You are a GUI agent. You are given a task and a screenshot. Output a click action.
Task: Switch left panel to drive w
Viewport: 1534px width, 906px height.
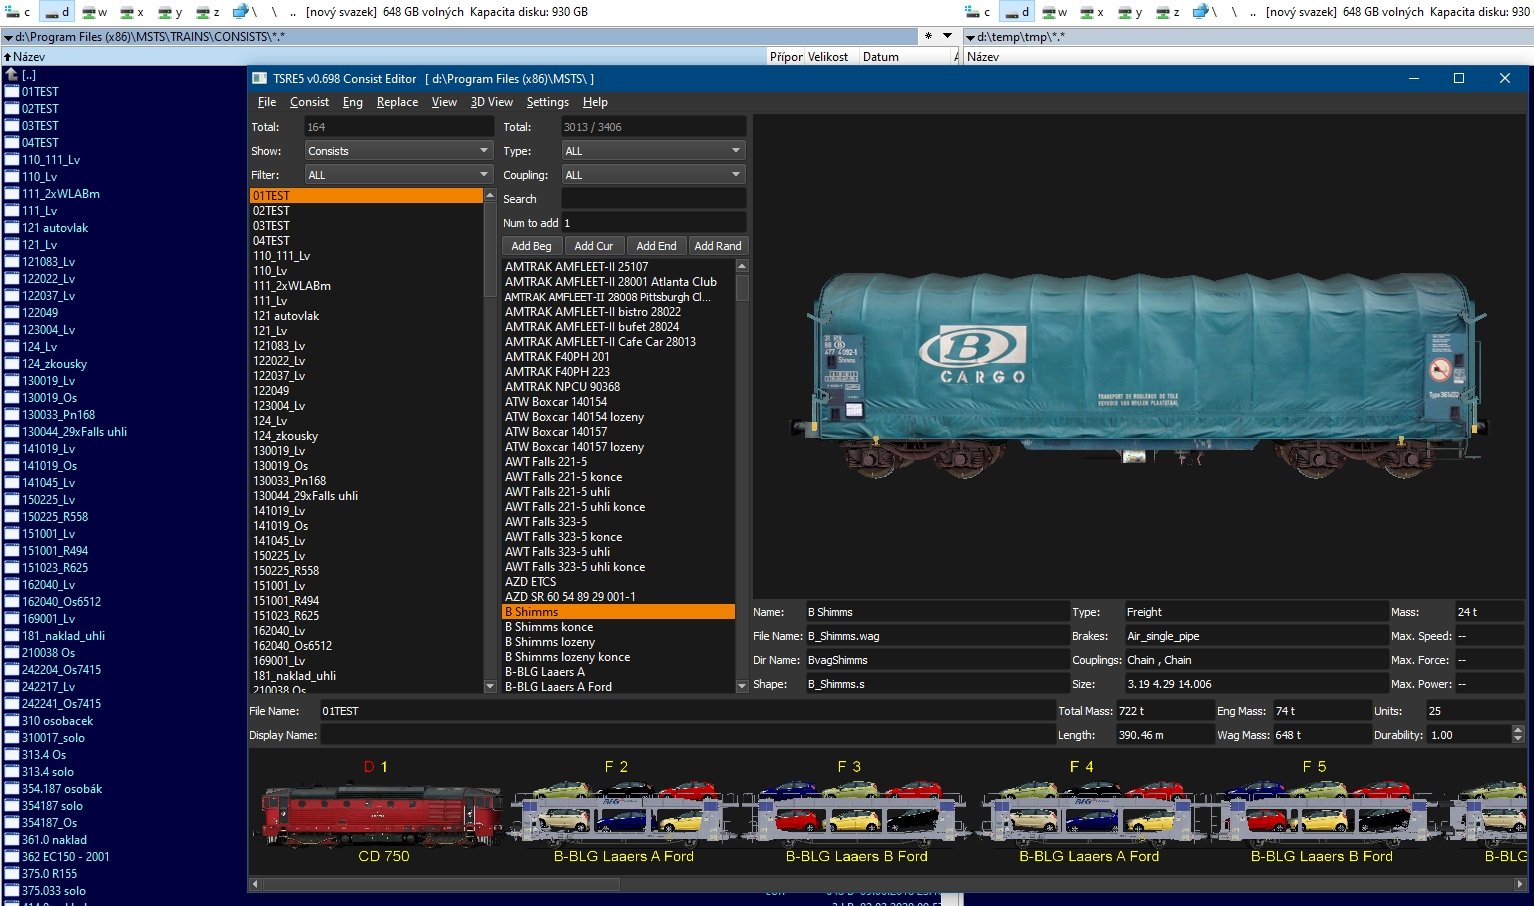[95, 12]
